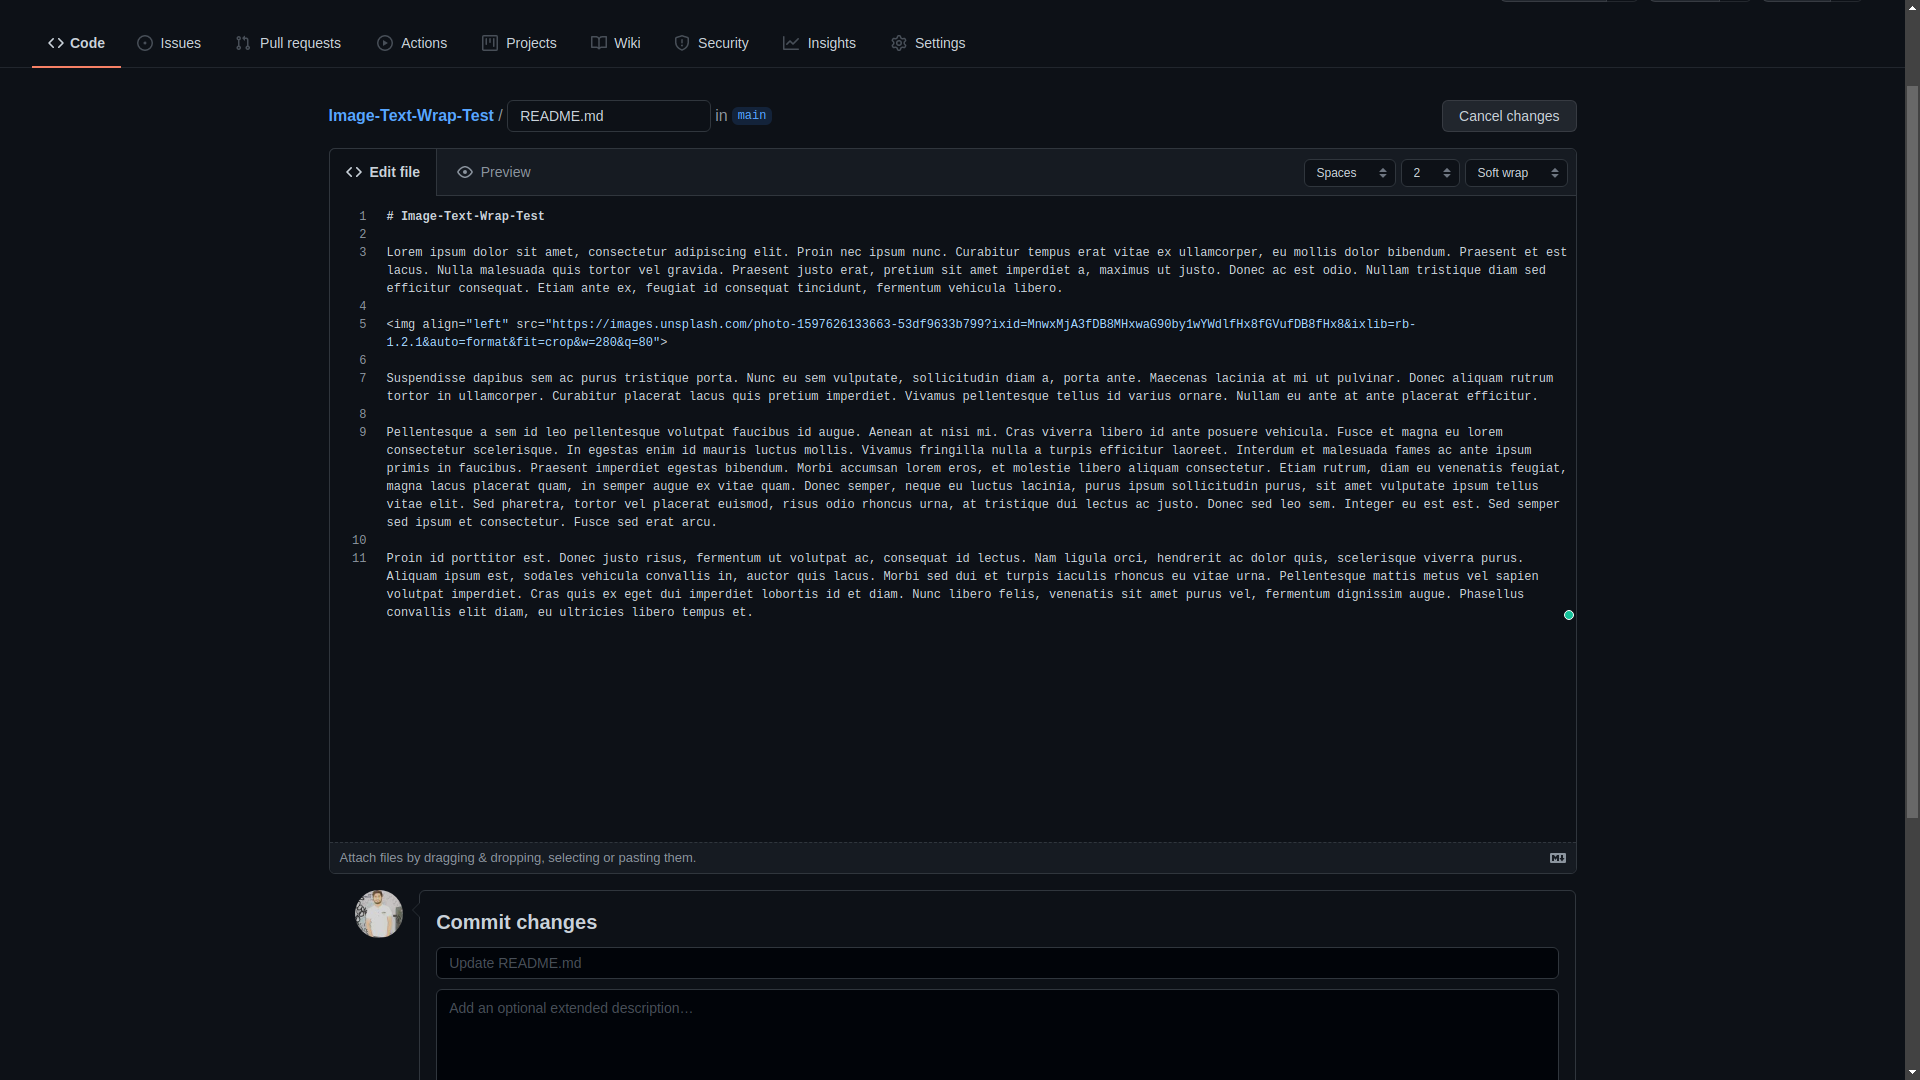
Task: Click Image-Text-Wrap-Test repository link
Action: [x=410, y=115]
